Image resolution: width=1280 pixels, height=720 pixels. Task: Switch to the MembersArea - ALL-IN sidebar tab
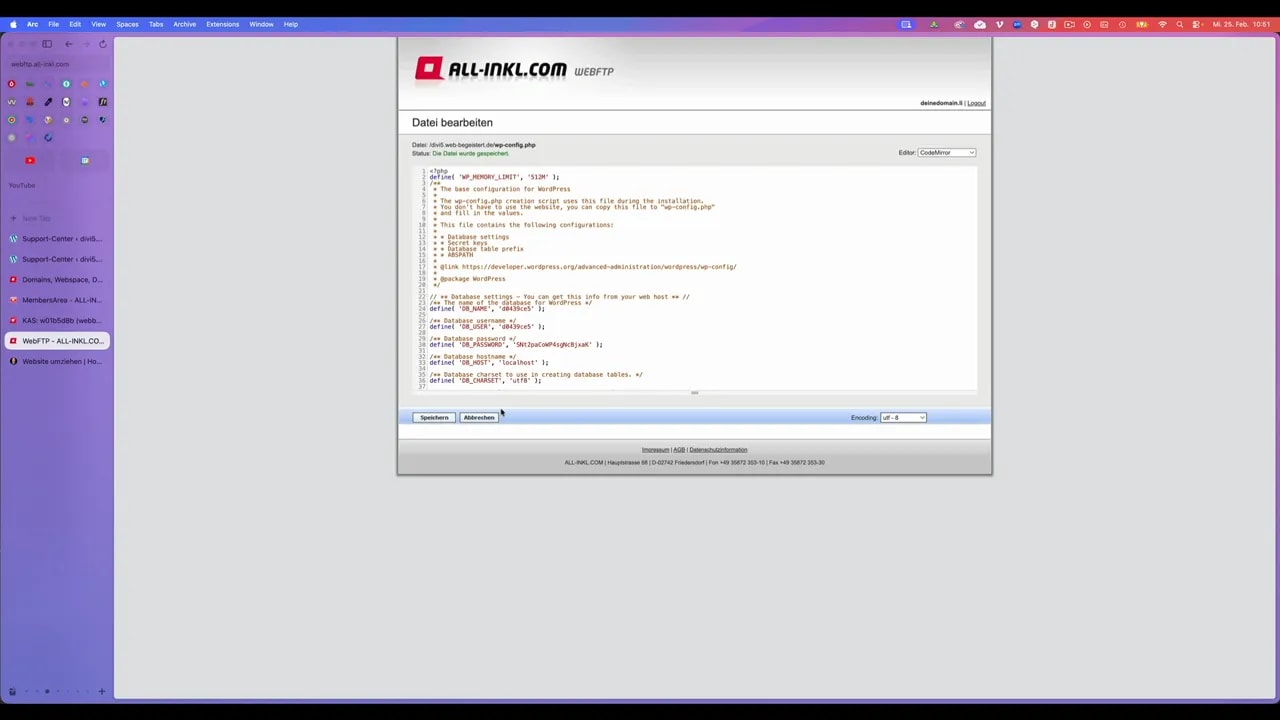point(60,299)
